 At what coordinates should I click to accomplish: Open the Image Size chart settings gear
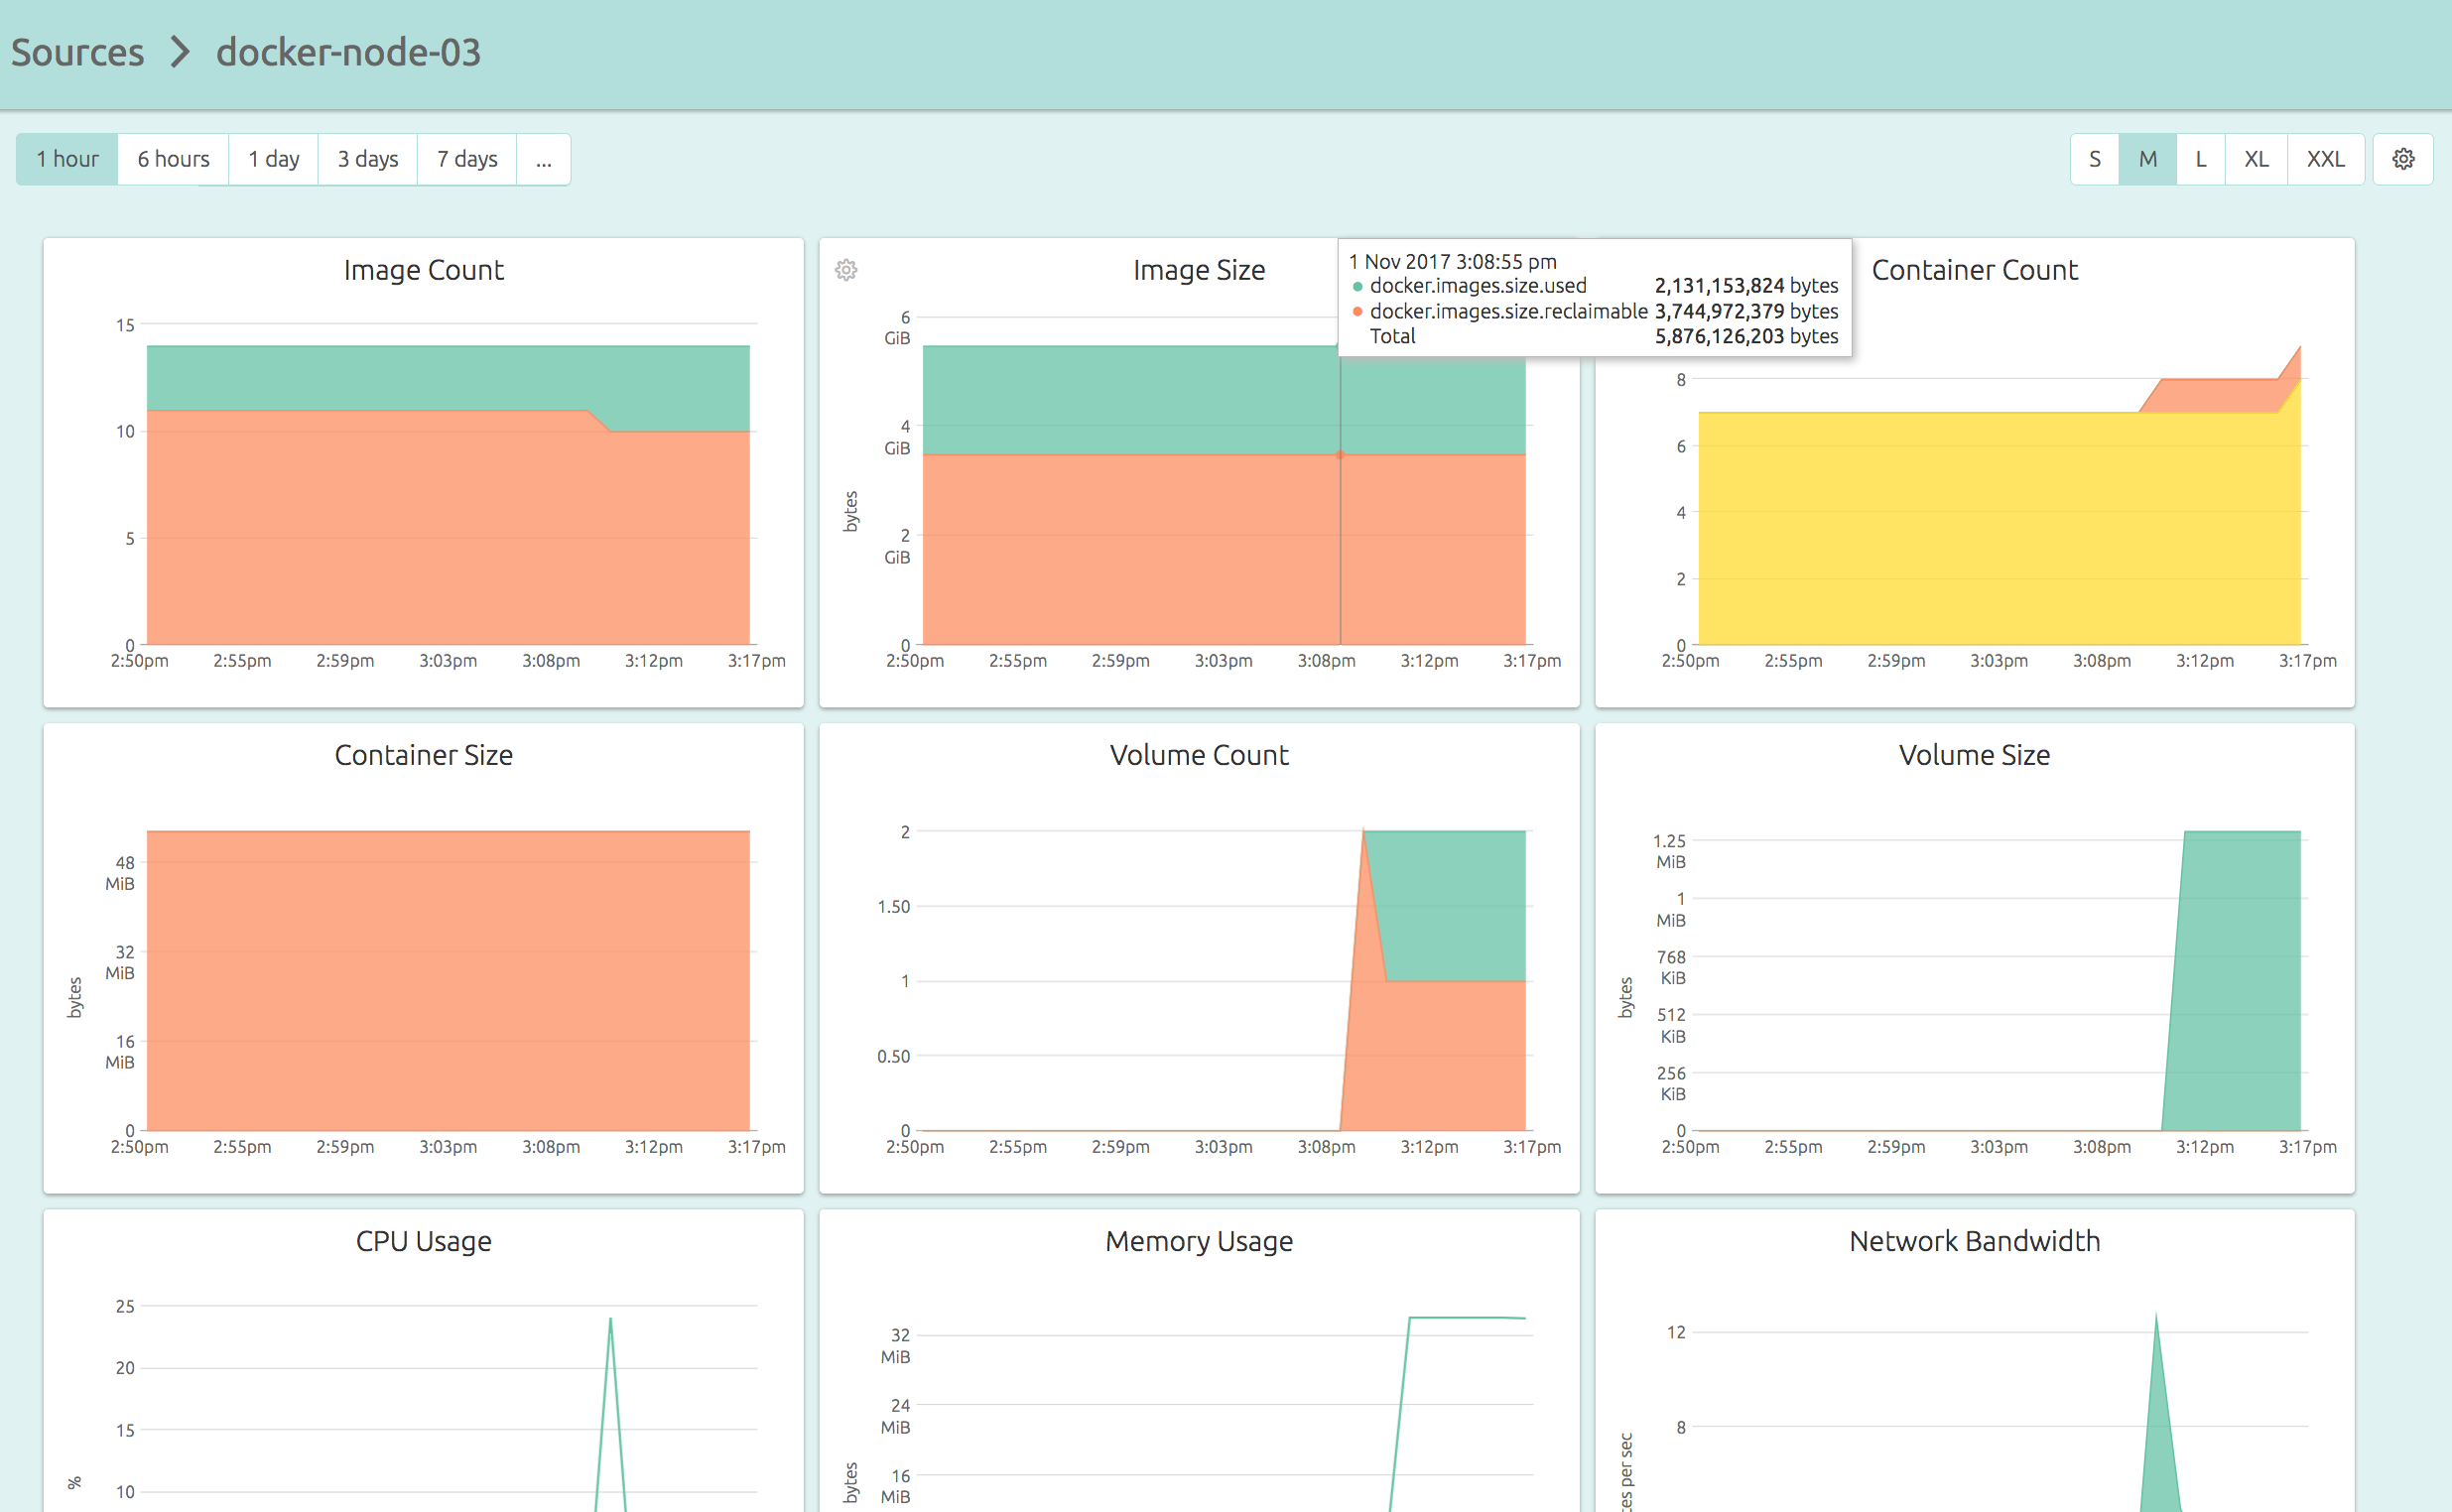[x=846, y=270]
